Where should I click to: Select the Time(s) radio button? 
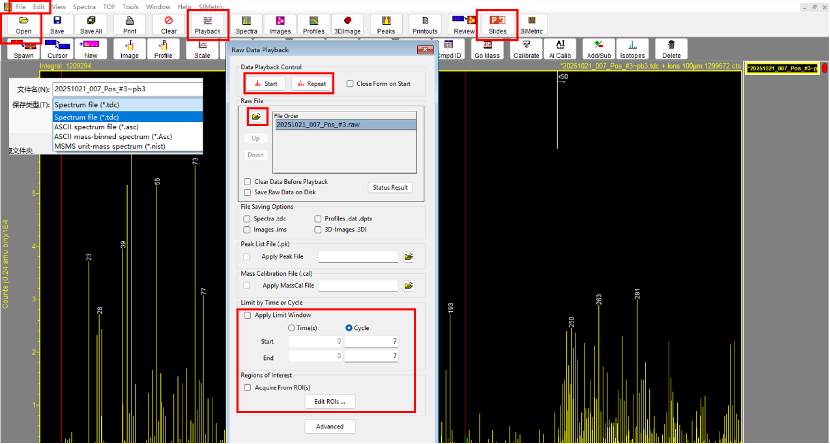(291, 327)
